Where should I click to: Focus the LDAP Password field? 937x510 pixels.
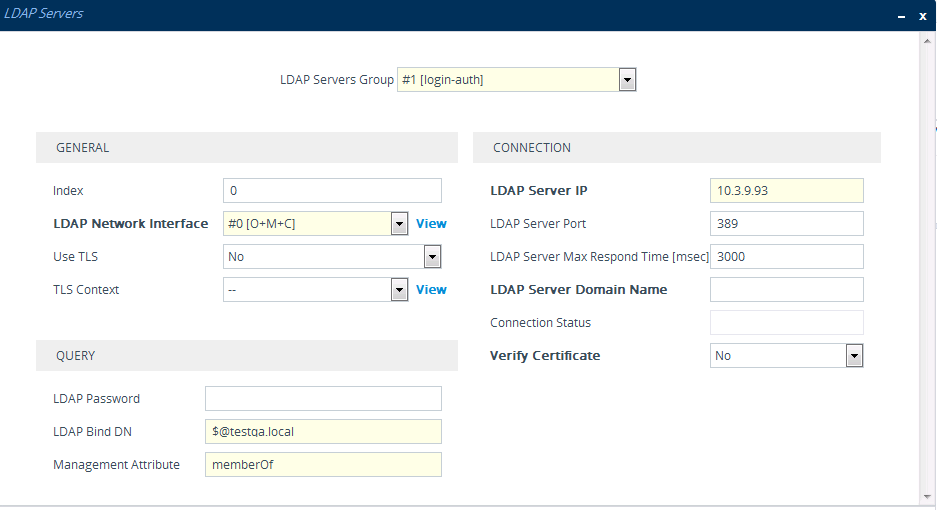323,399
